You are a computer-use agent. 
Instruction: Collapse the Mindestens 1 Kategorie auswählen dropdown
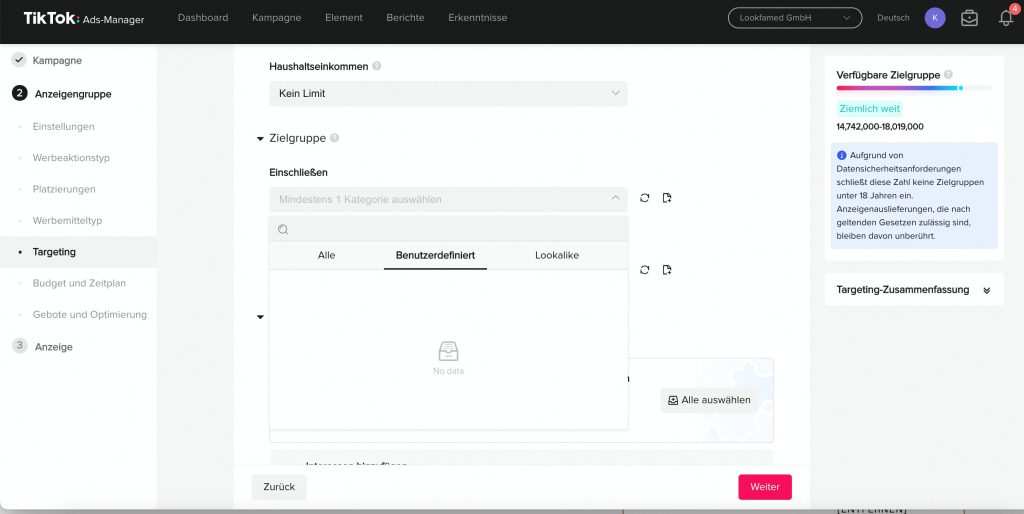[448, 199]
